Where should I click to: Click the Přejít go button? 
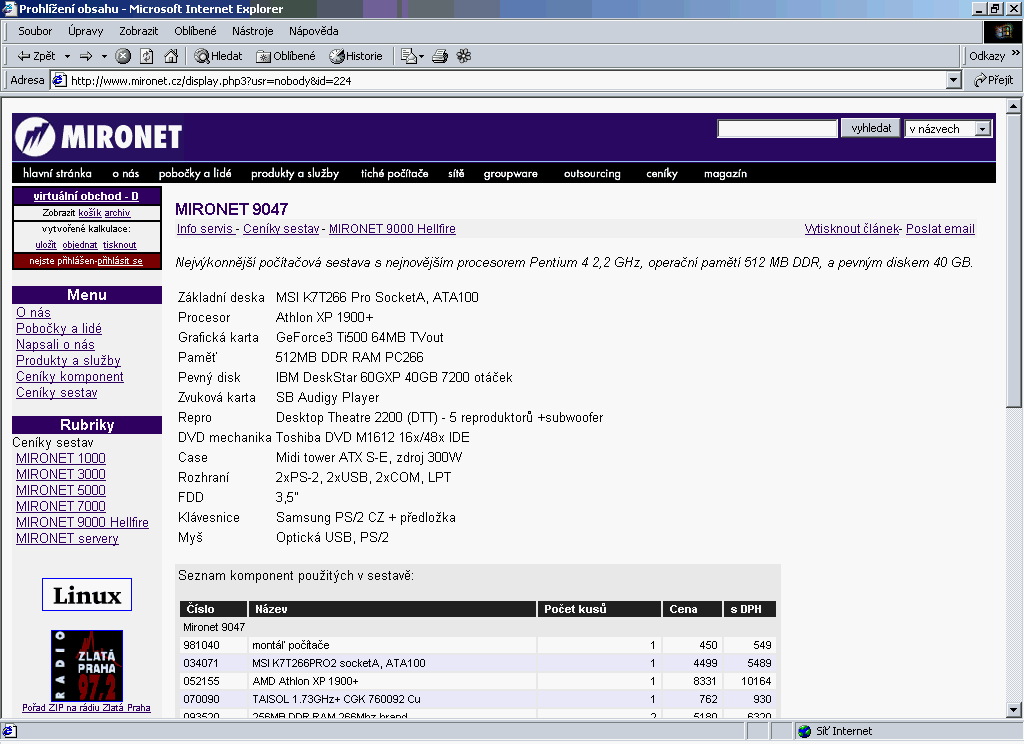coord(993,80)
